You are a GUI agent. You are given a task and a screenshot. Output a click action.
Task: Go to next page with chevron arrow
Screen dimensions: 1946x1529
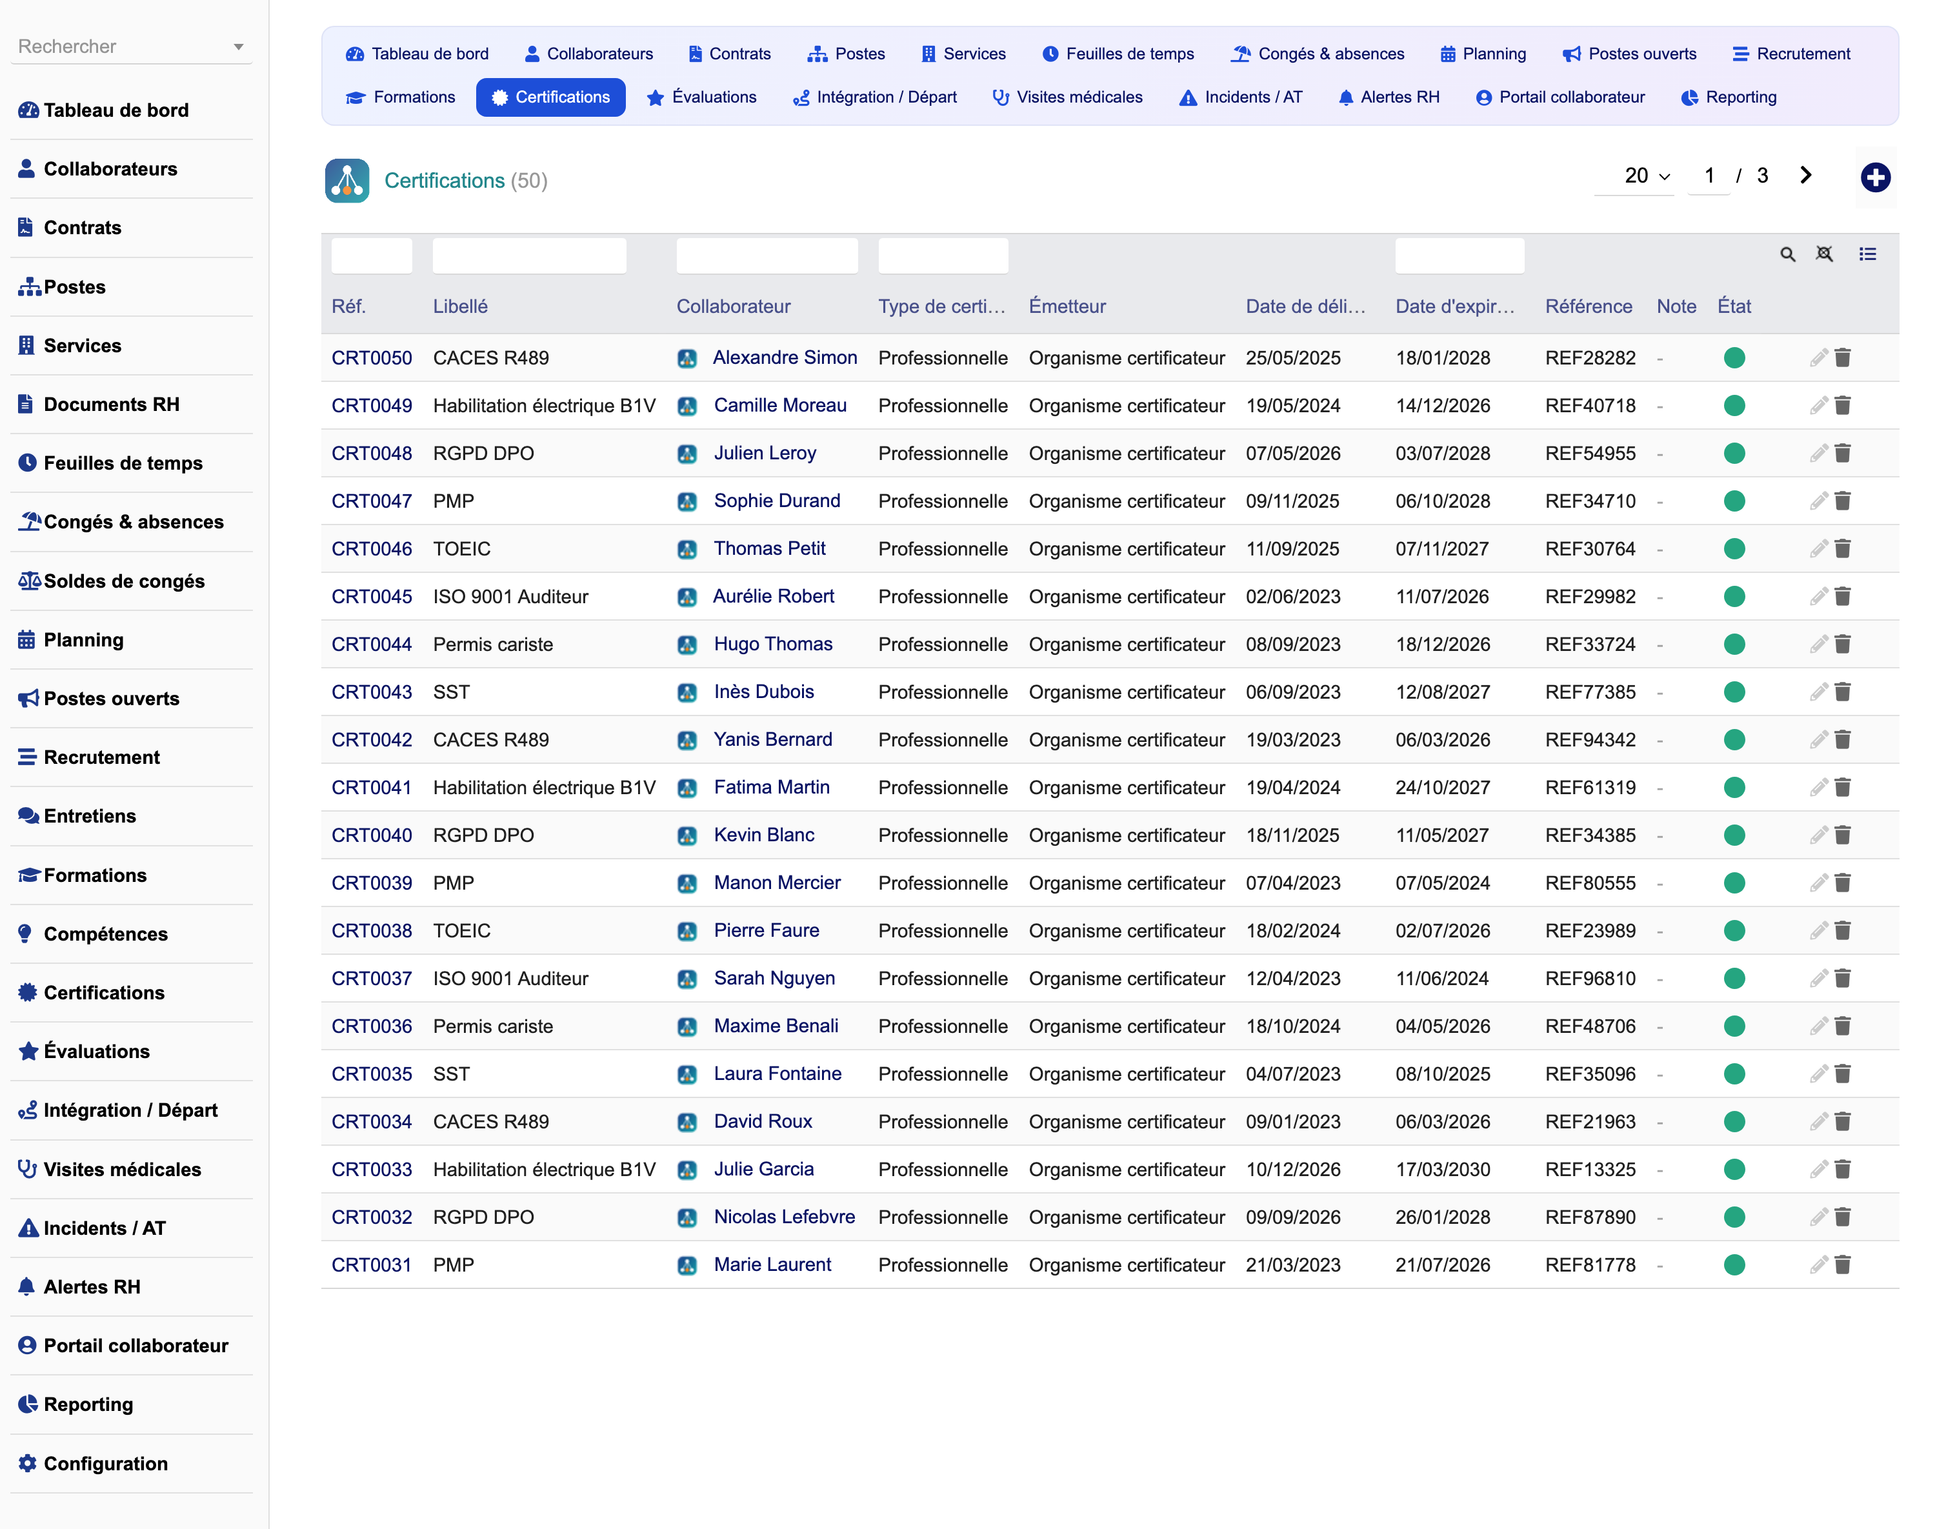pyautogui.click(x=1806, y=176)
